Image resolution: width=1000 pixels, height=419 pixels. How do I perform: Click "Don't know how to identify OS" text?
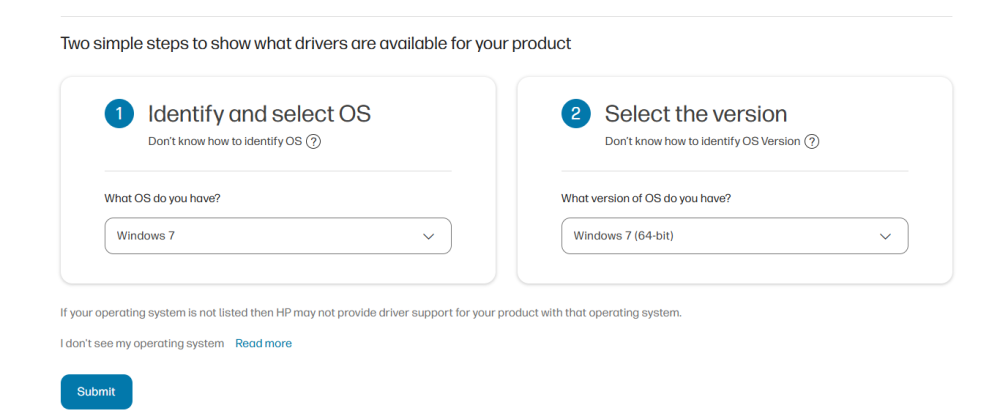click(x=224, y=141)
